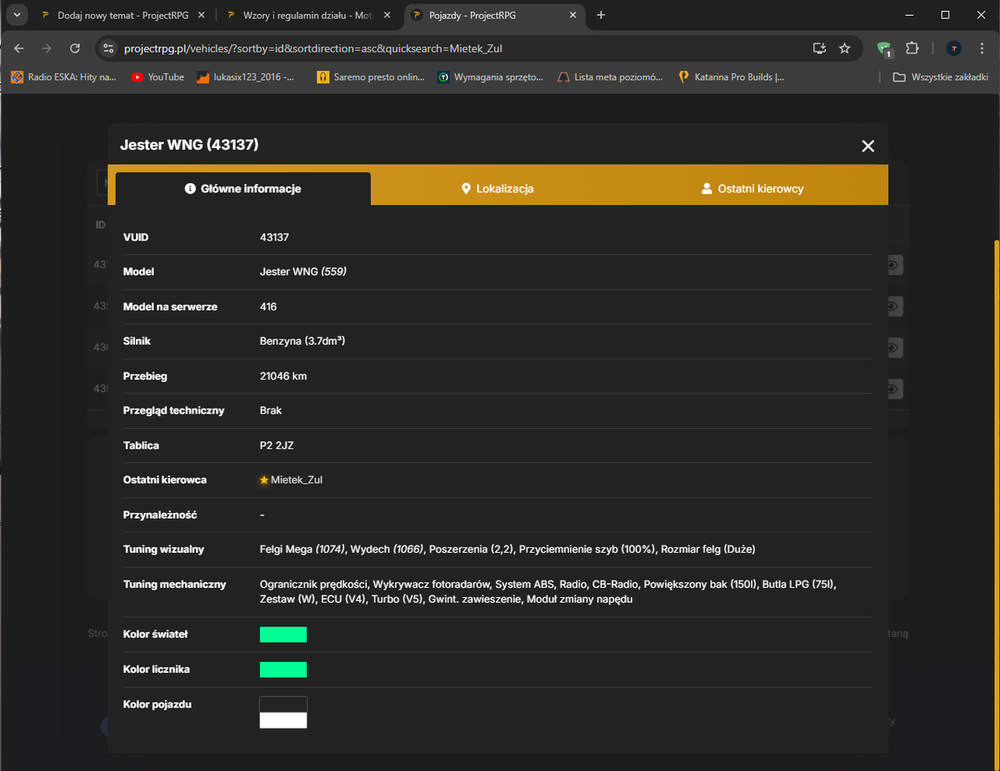Open the Radio ESKA bookmark
Viewport: 1000px width, 771px height.
[64, 77]
